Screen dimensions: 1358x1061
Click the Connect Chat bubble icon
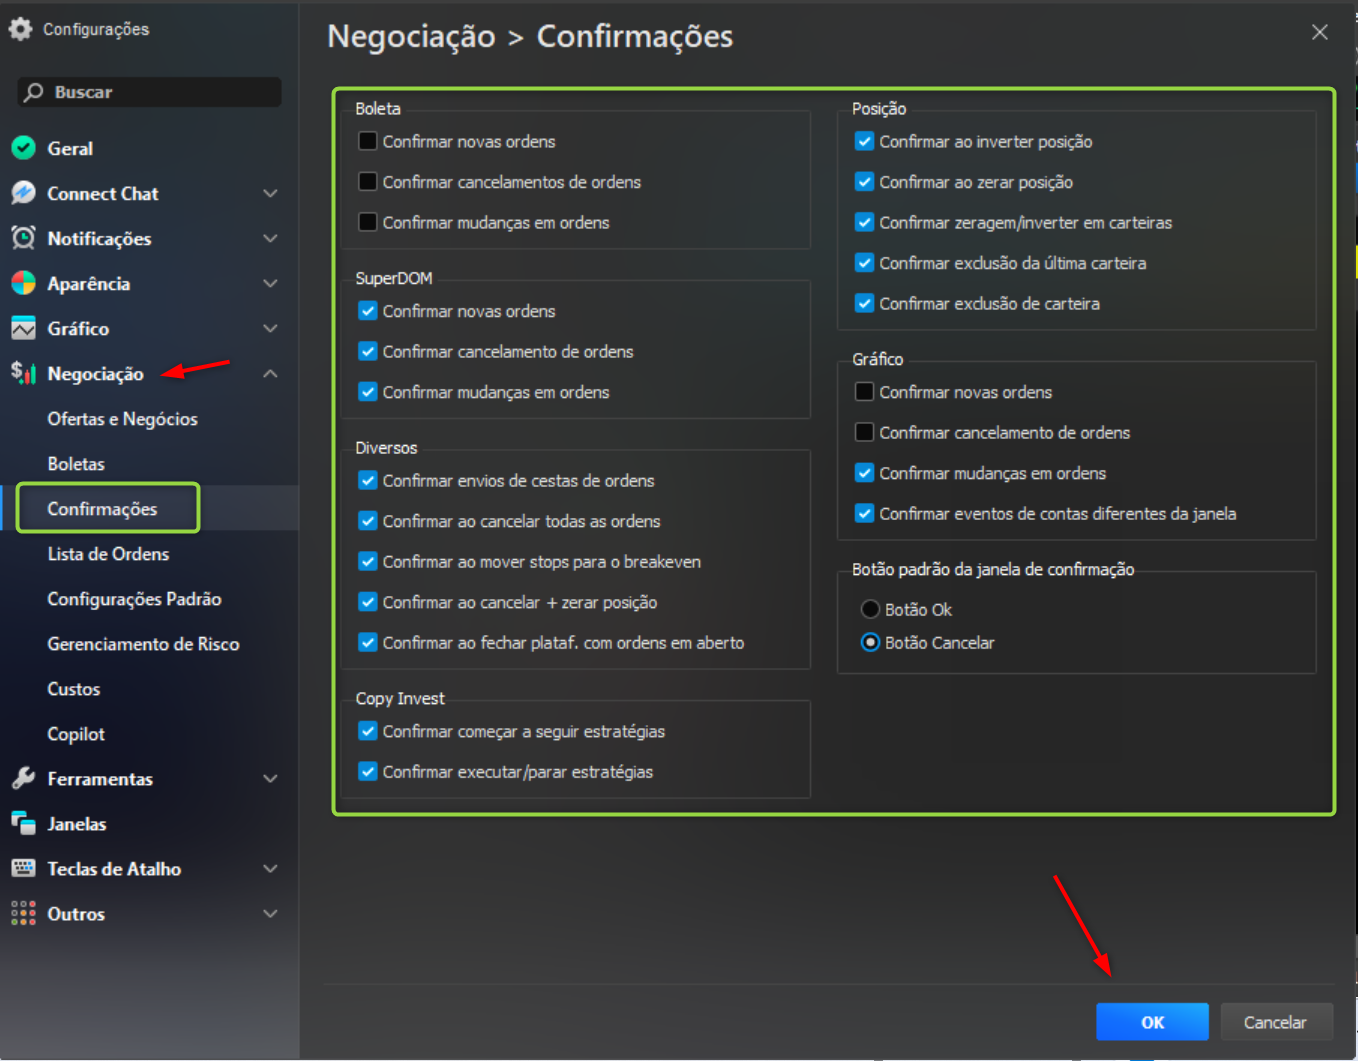tap(23, 193)
